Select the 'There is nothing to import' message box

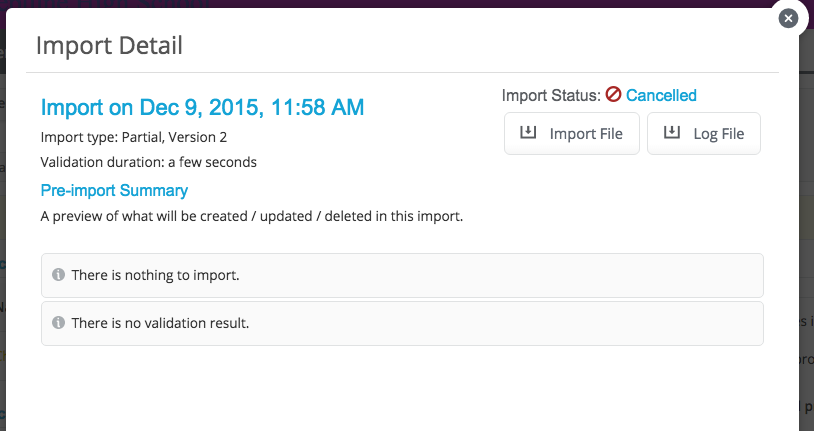402,275
